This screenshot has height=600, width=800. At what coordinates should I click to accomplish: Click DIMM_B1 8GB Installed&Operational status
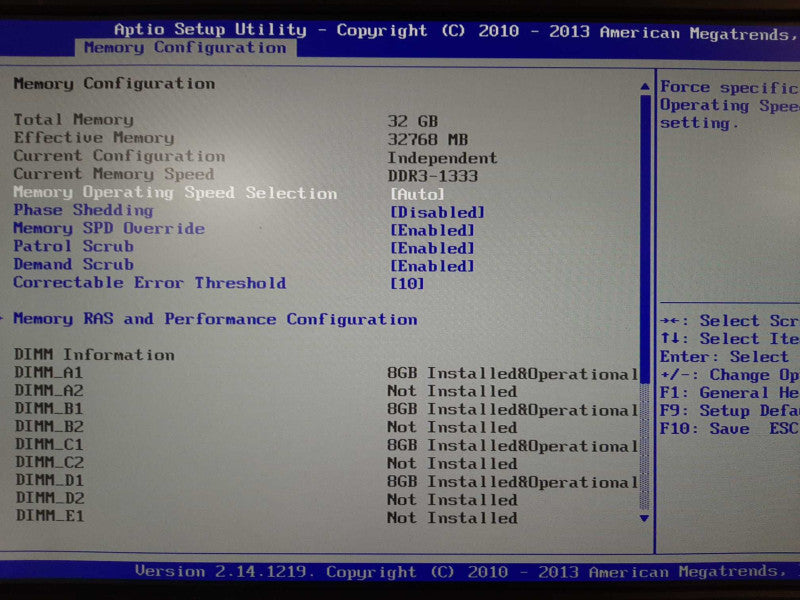coord(512,410)
